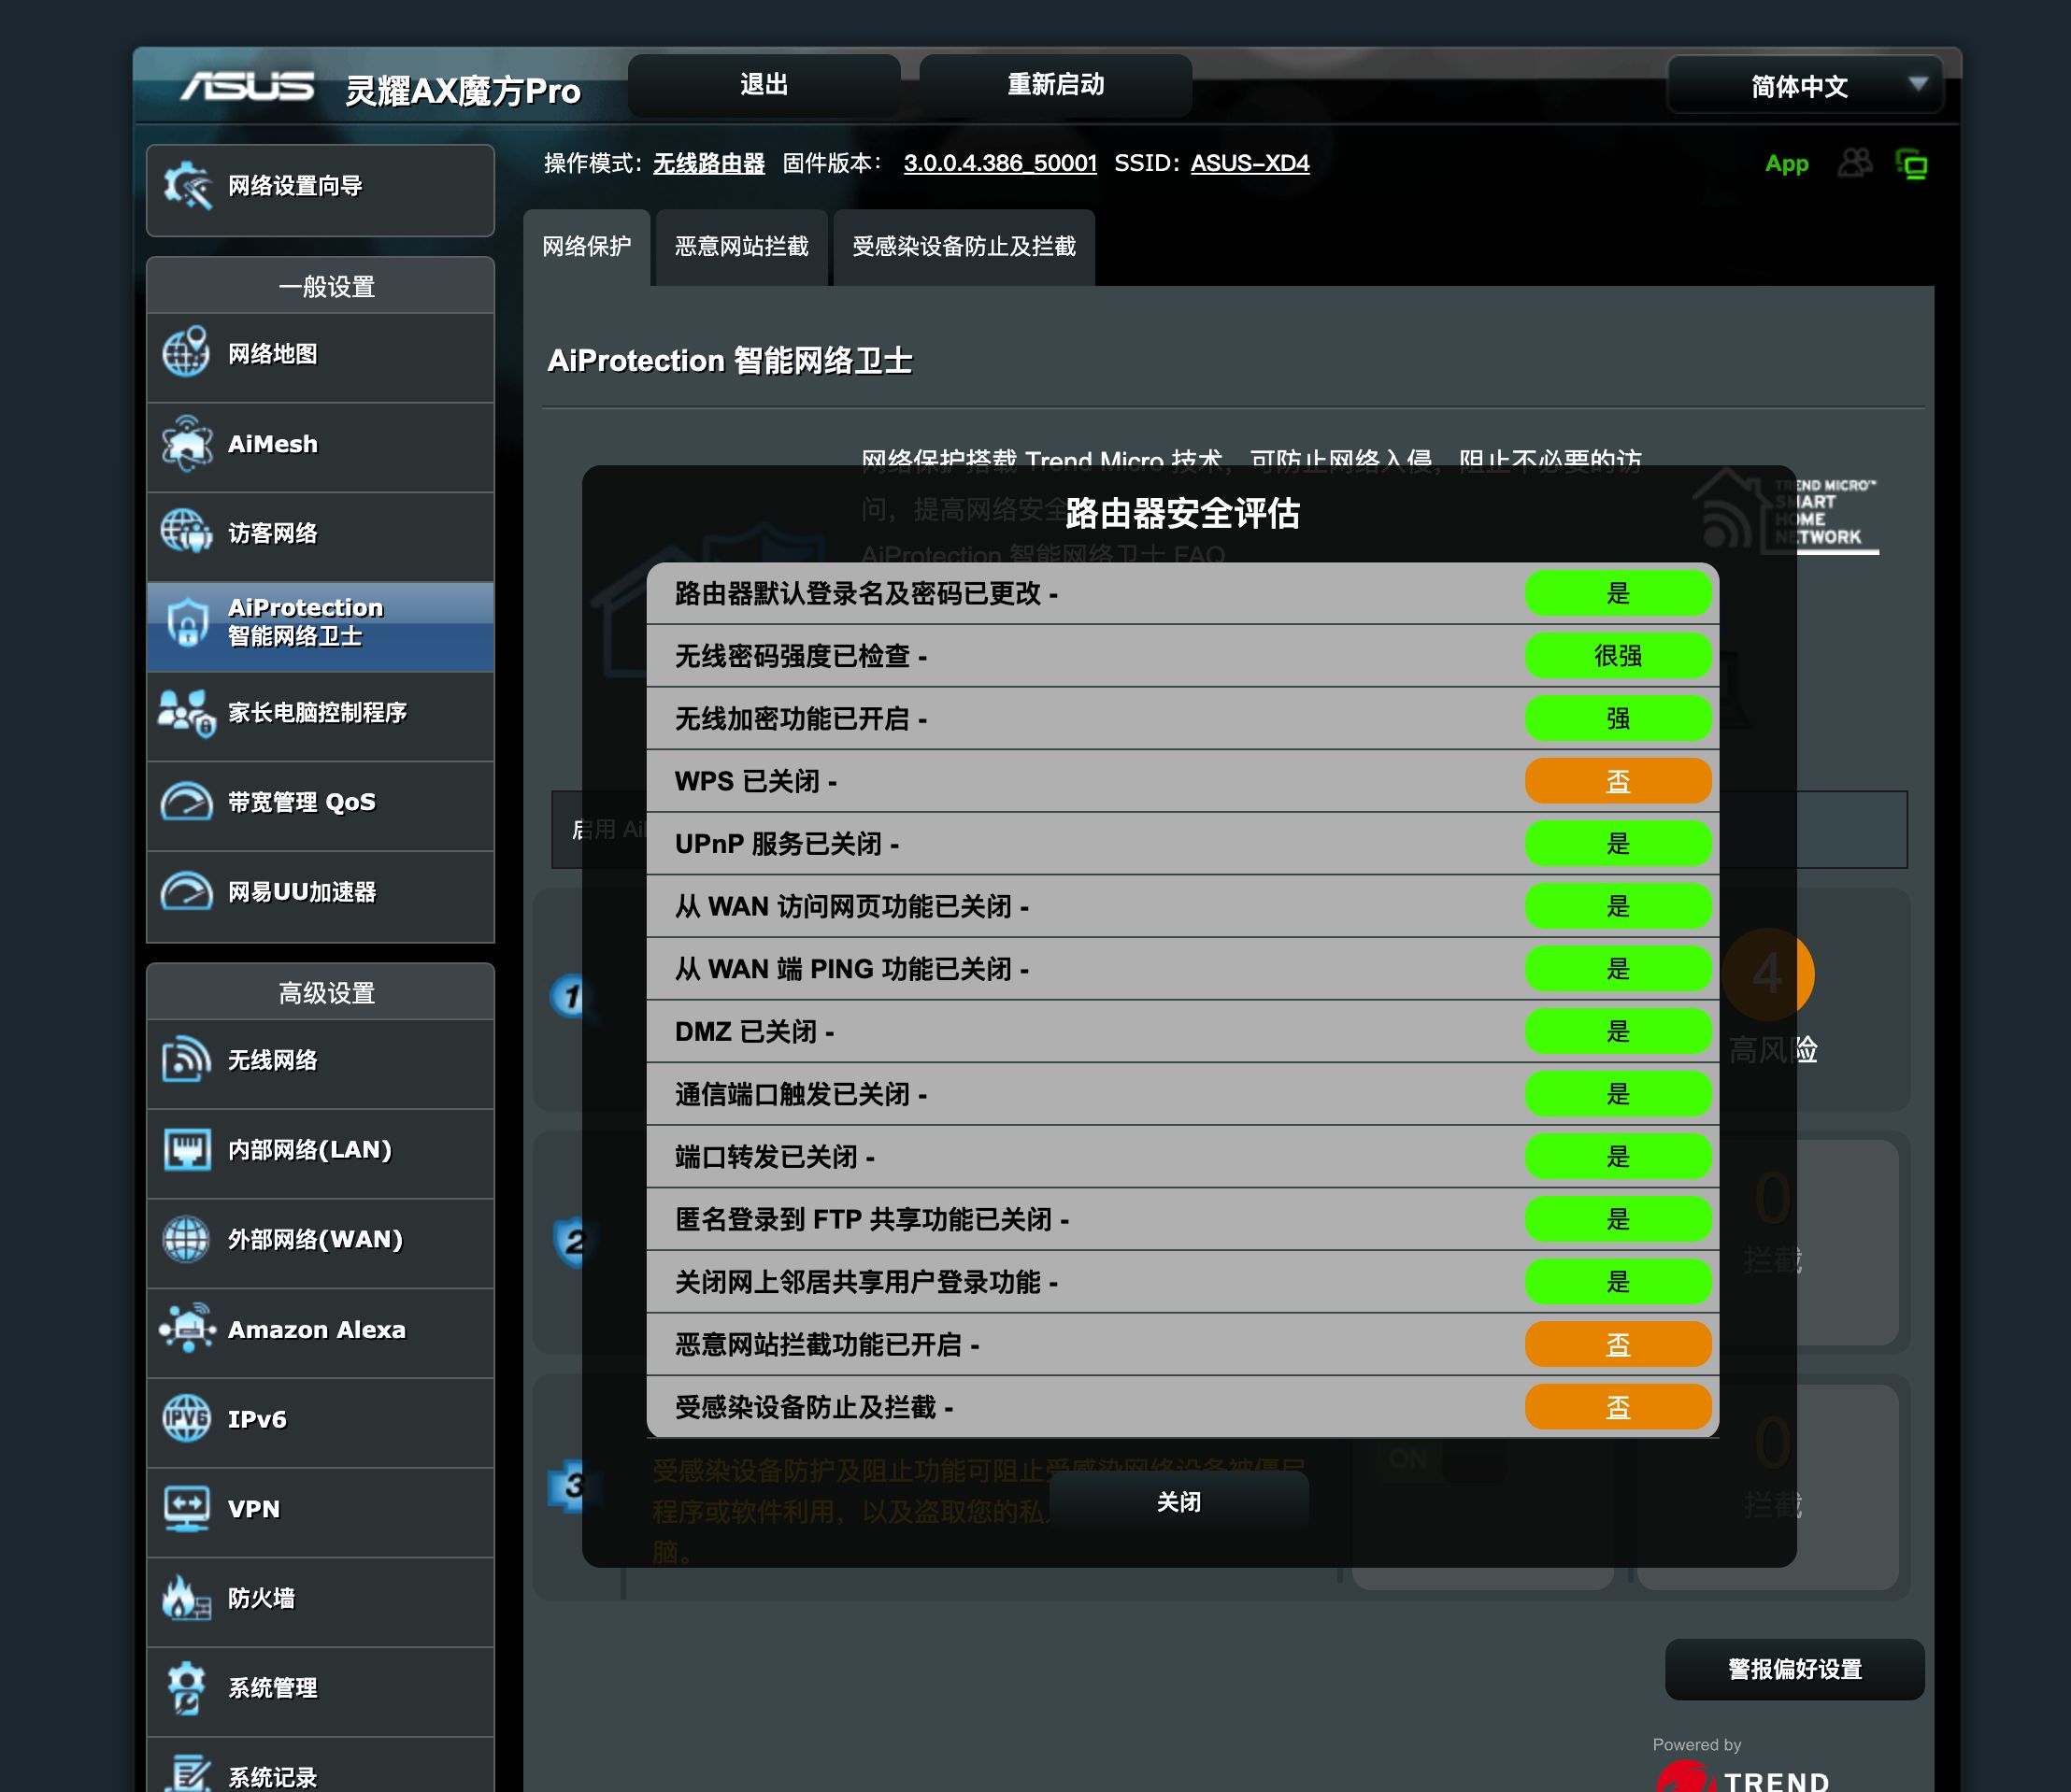
Task: Click the Amazon Alexa icon
Action: pos(187,1329)
